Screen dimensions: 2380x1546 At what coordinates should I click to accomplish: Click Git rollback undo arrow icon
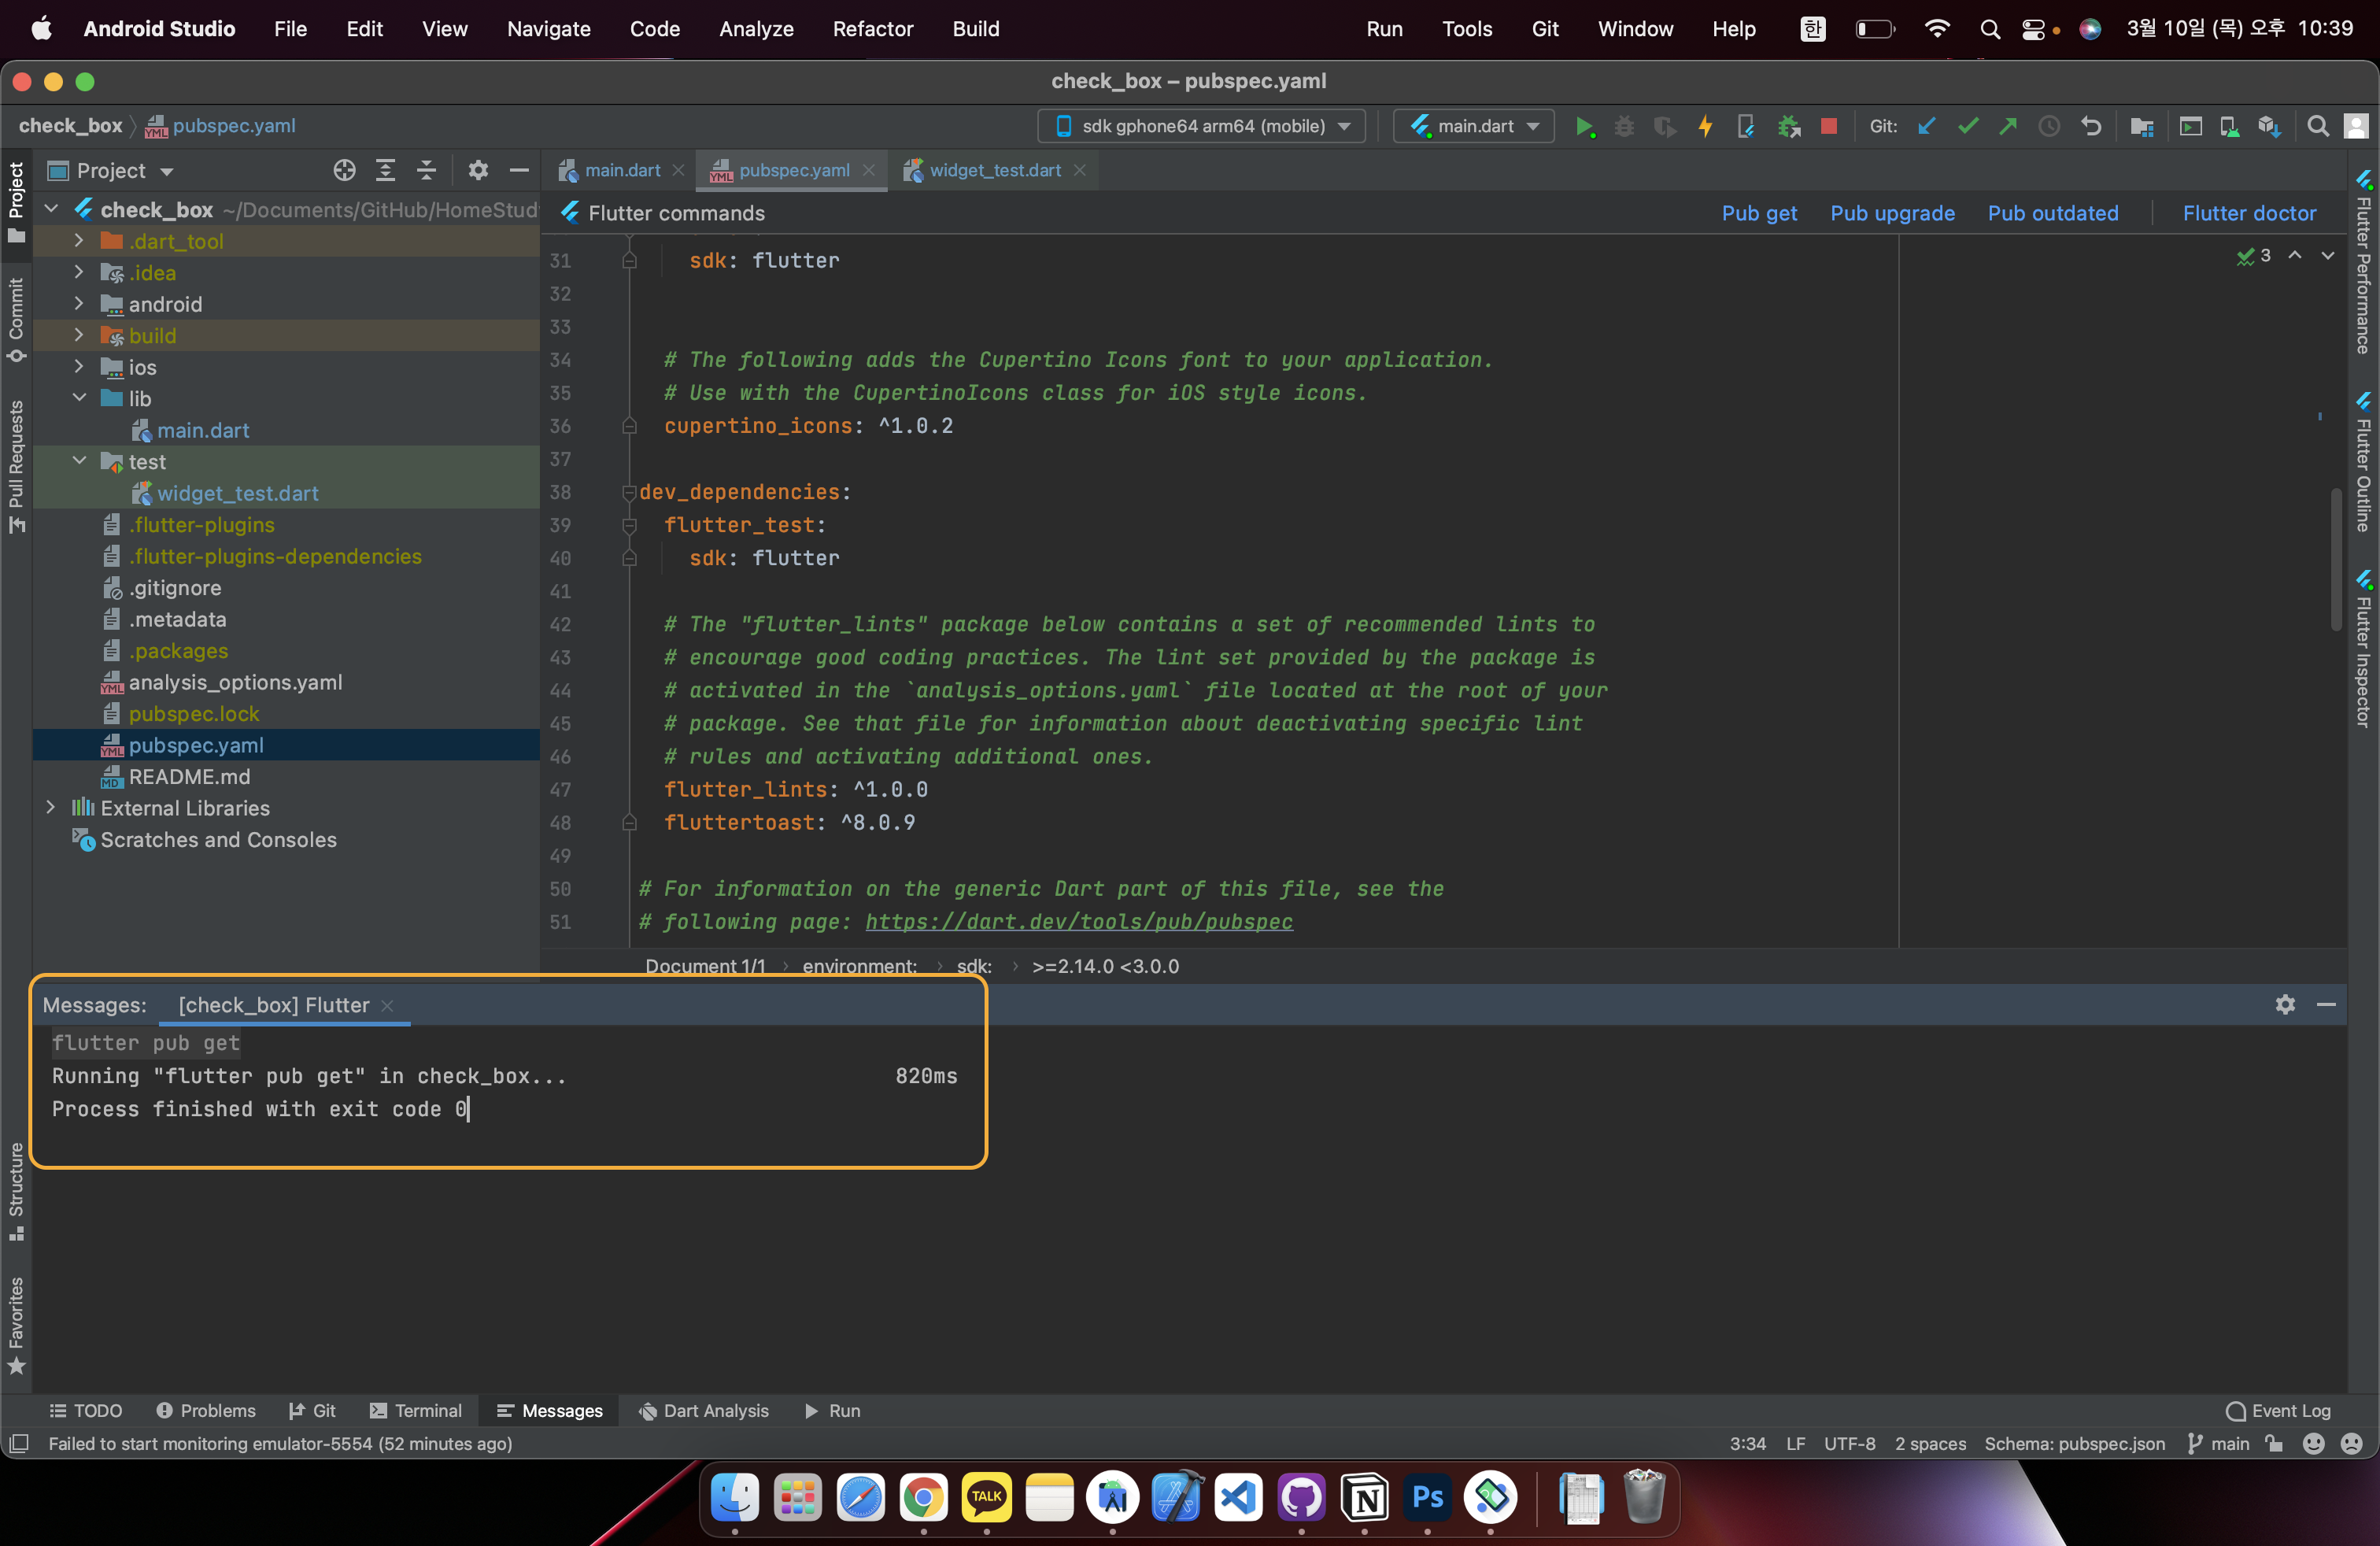(2090, 126)
